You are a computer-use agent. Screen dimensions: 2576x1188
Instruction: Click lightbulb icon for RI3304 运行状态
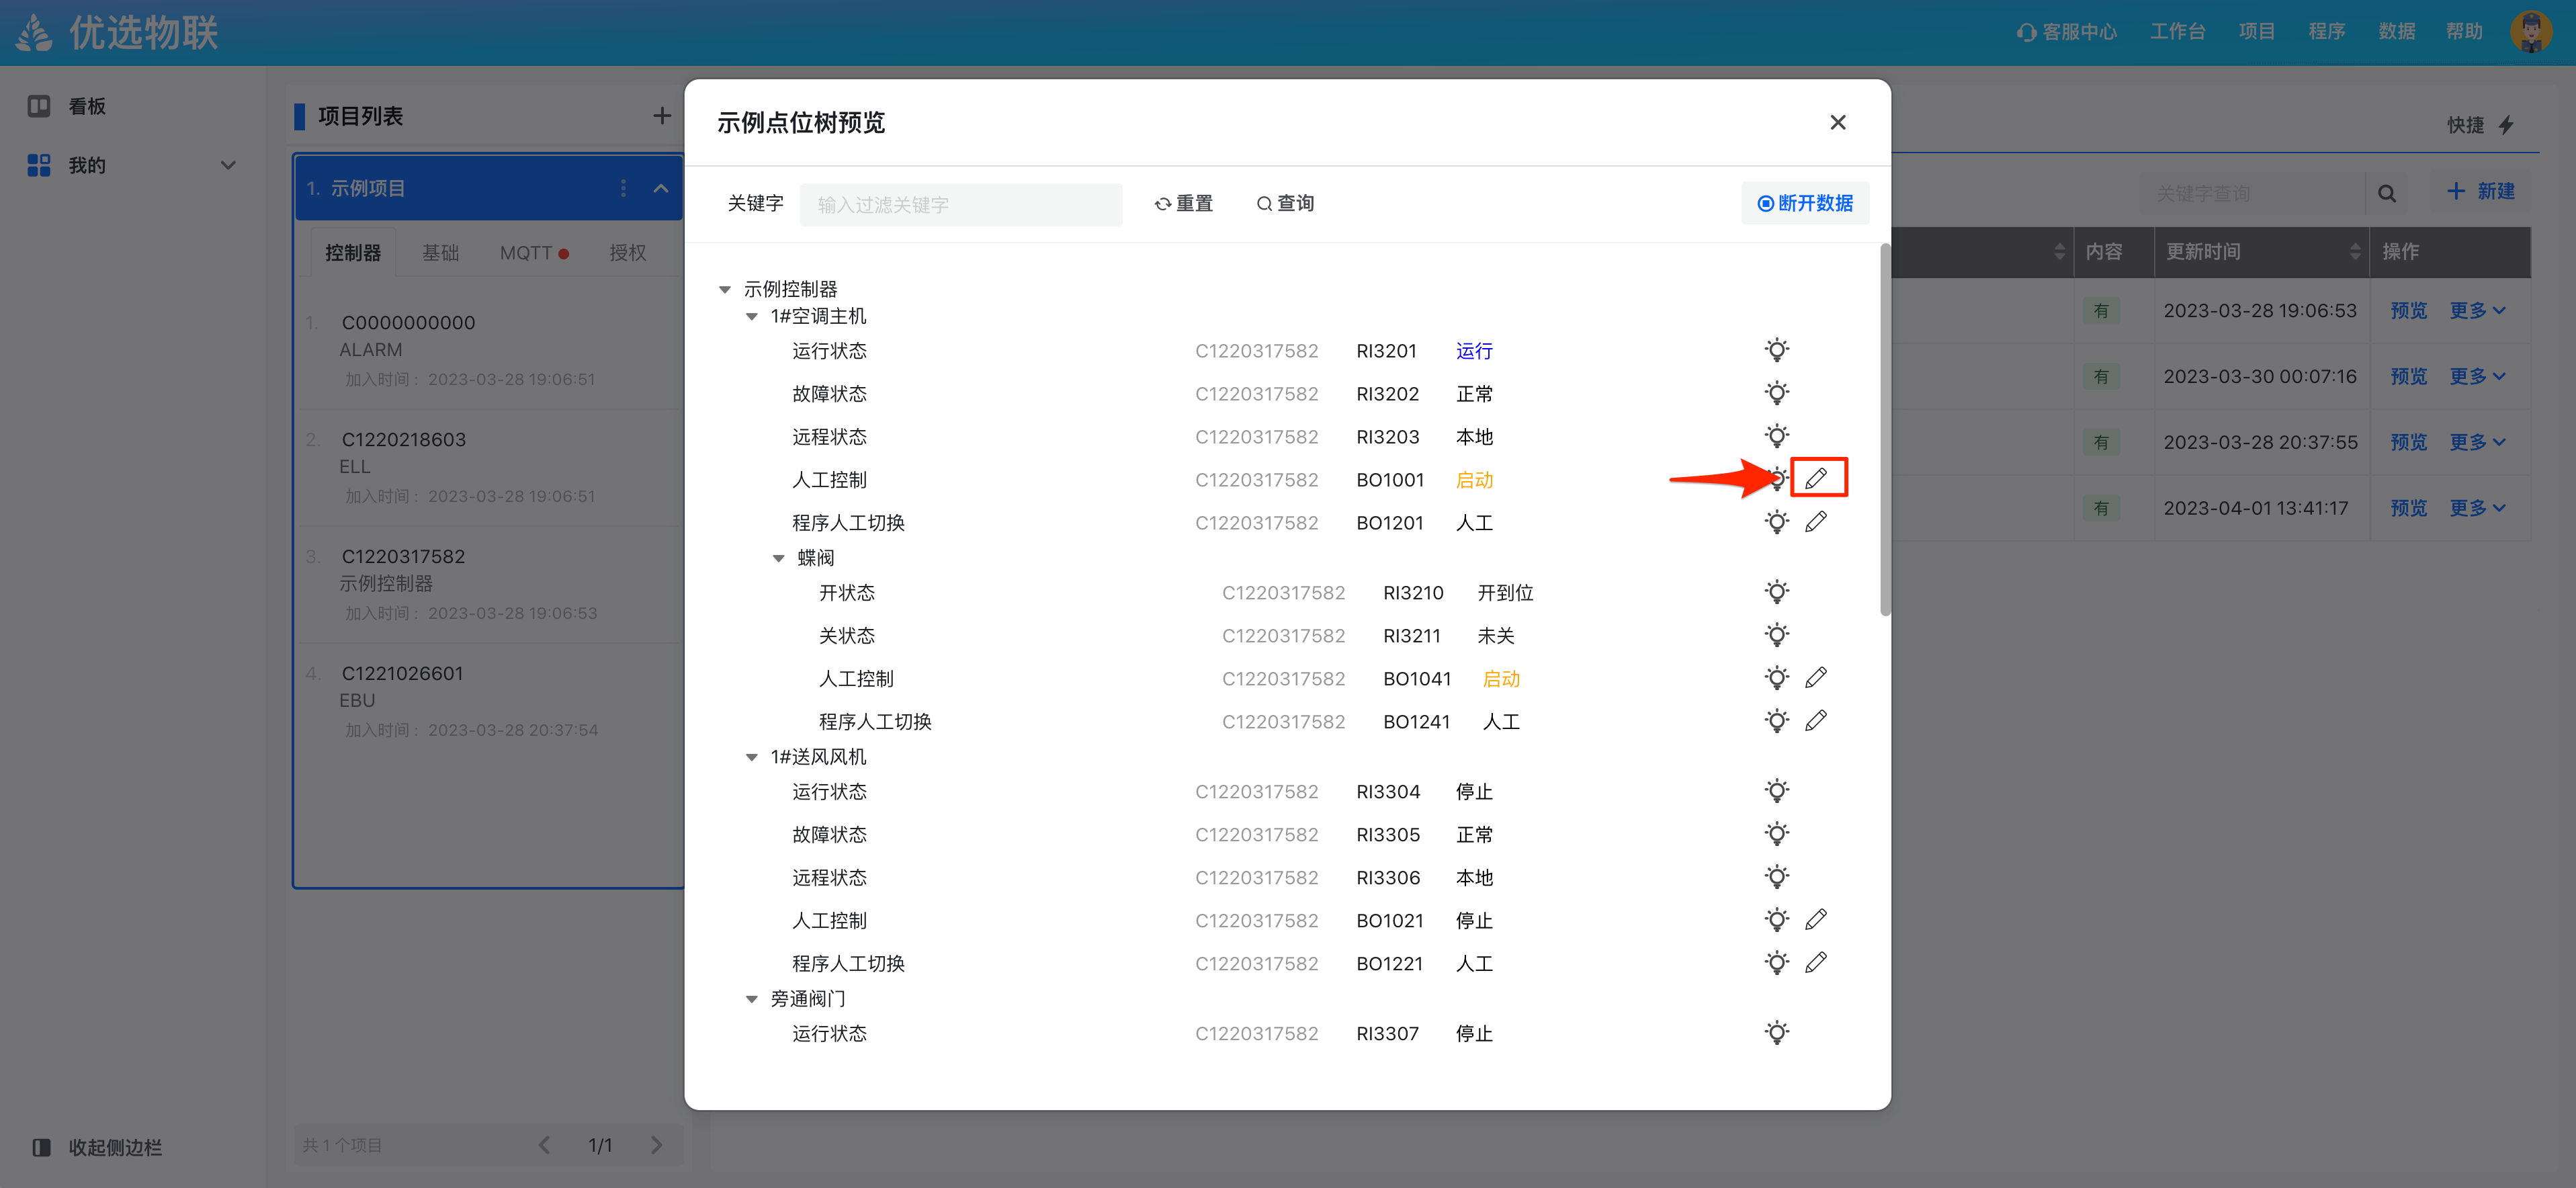click(1776, 791)
